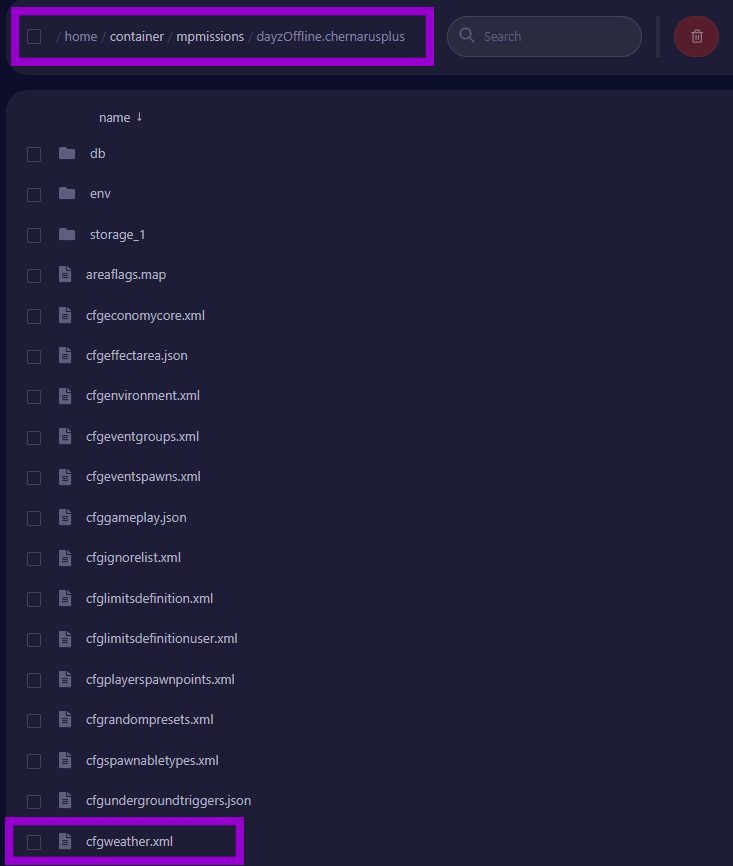The width and height of the screenshot is (733, 866).
Task: Open the db folder icon
Action: pos(66,153)
